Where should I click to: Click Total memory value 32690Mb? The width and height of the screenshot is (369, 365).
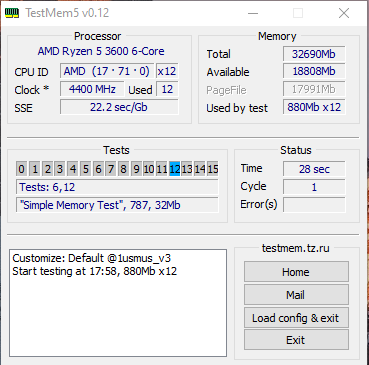pos(314,54)
